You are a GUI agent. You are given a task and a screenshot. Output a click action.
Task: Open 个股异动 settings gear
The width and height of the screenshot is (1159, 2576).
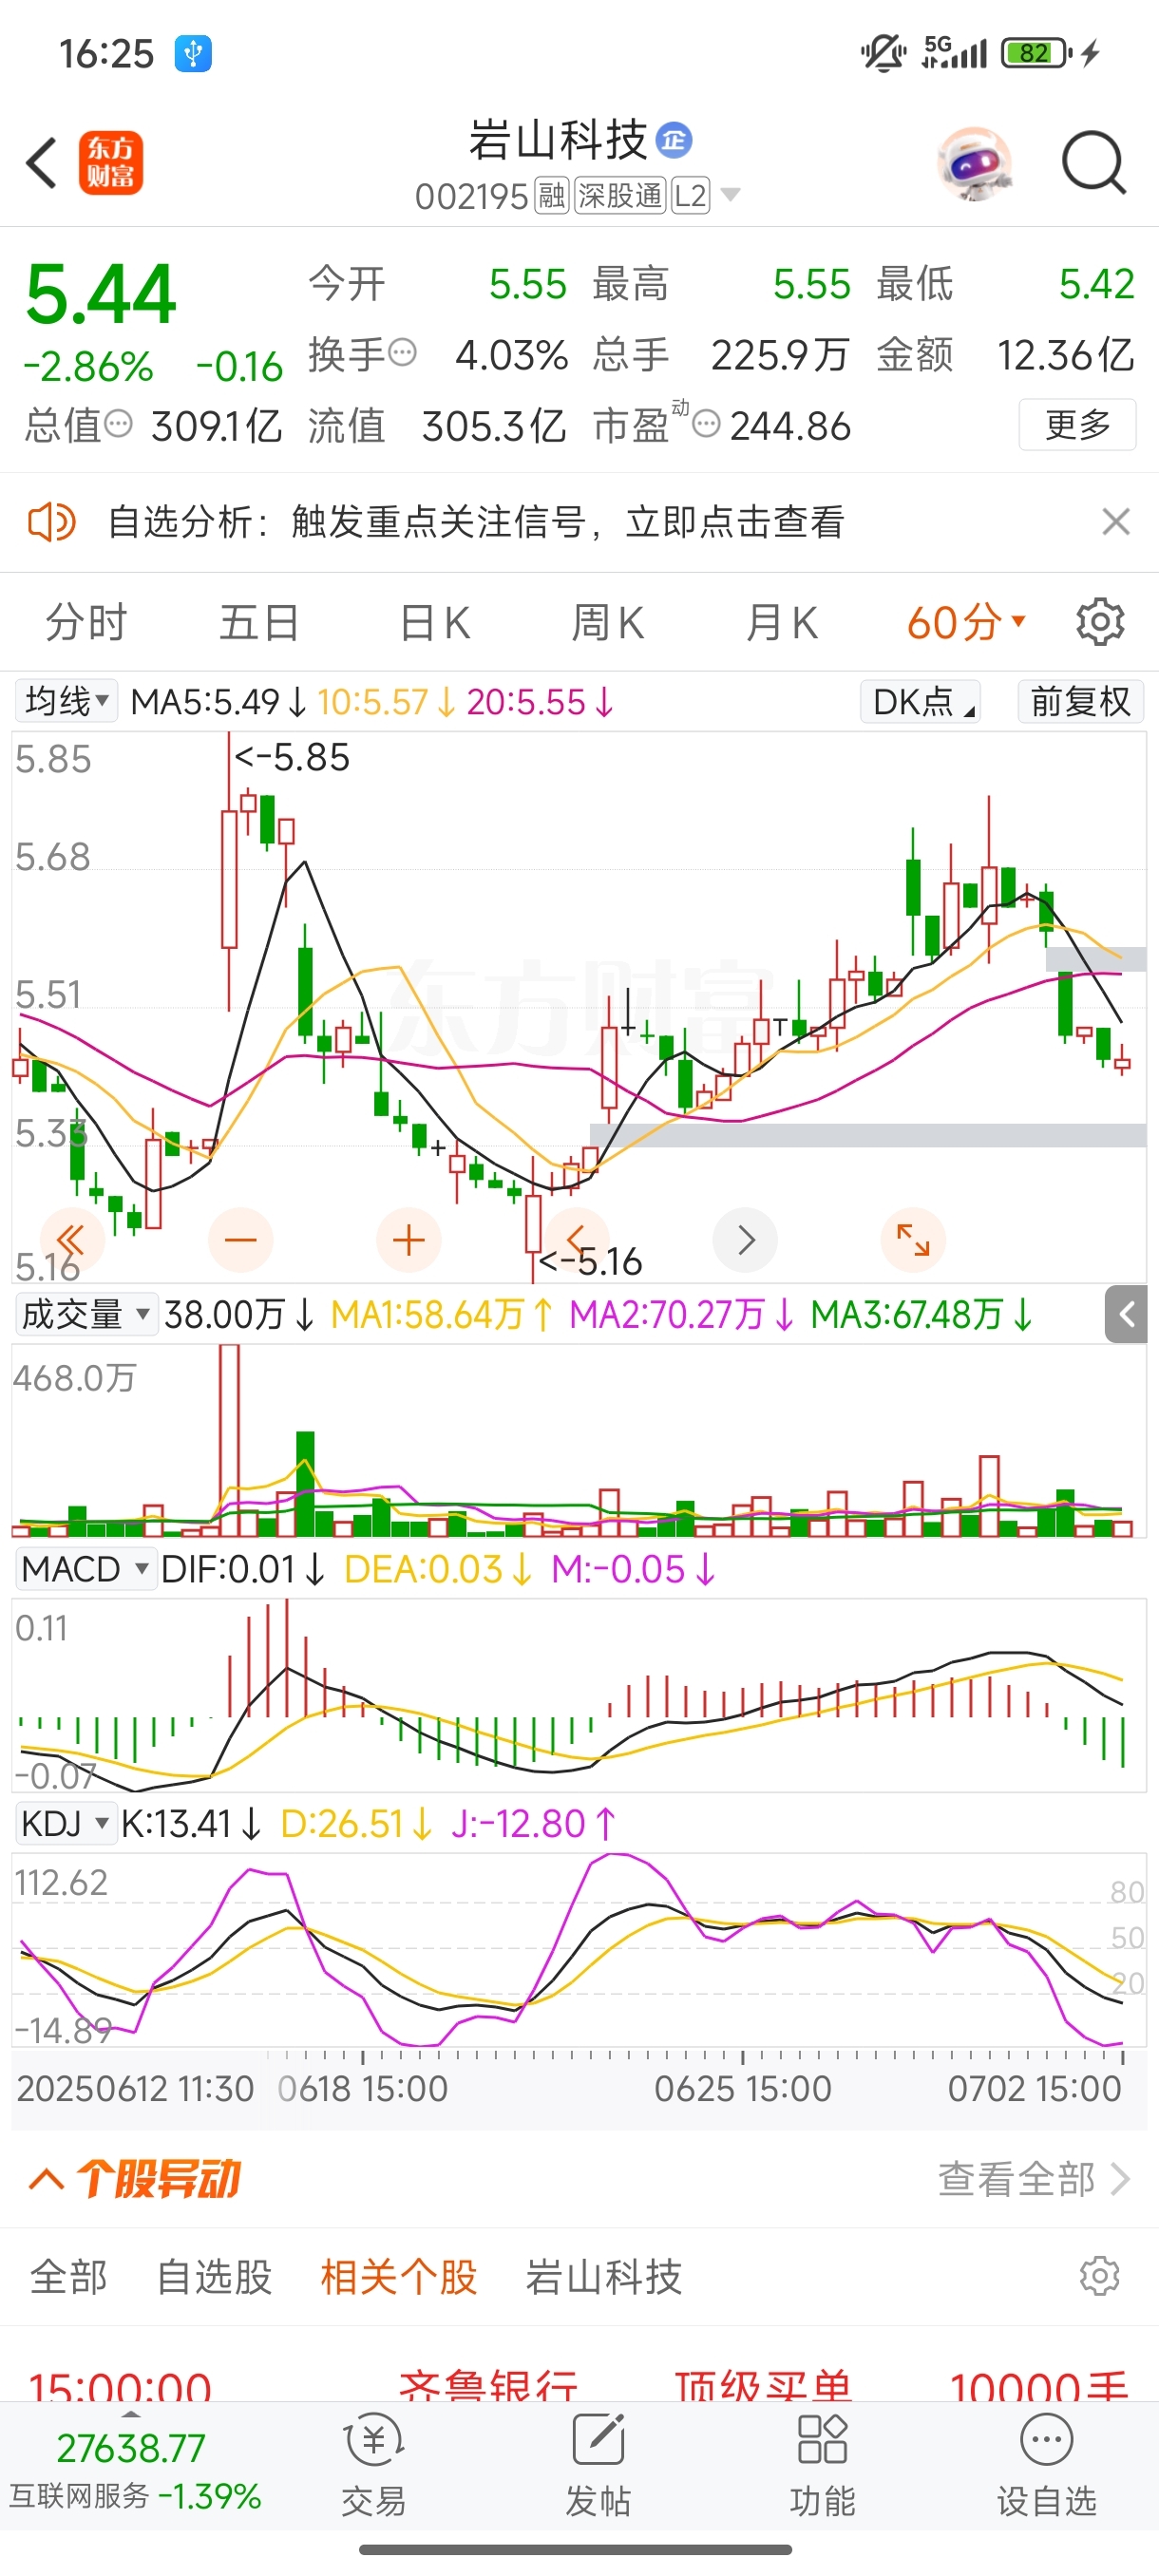point(1099,2276)
